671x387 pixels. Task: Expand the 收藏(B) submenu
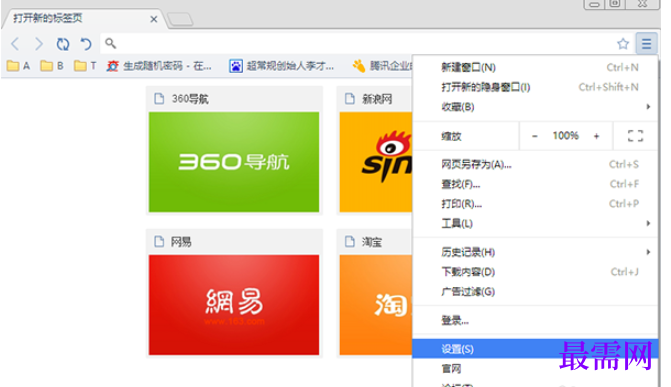(535, 107)
